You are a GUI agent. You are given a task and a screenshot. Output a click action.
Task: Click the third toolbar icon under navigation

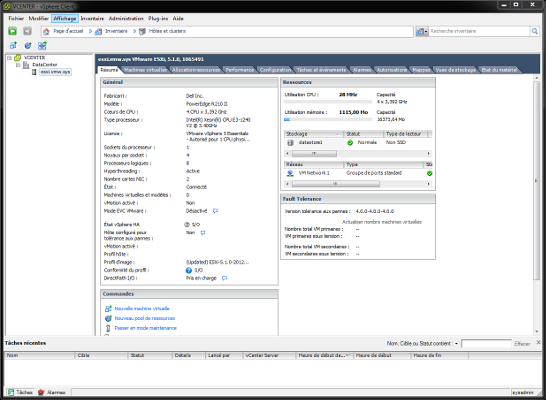click(42, 46)
